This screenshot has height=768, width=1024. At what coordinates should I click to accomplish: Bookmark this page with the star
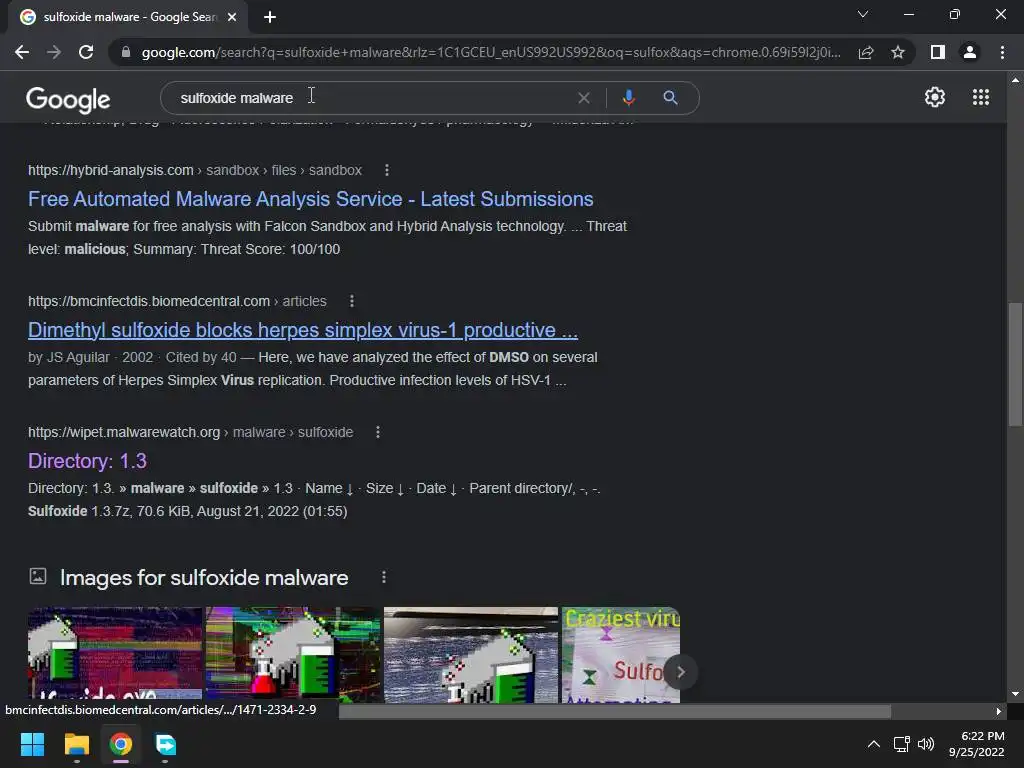[x=898, y=52]
